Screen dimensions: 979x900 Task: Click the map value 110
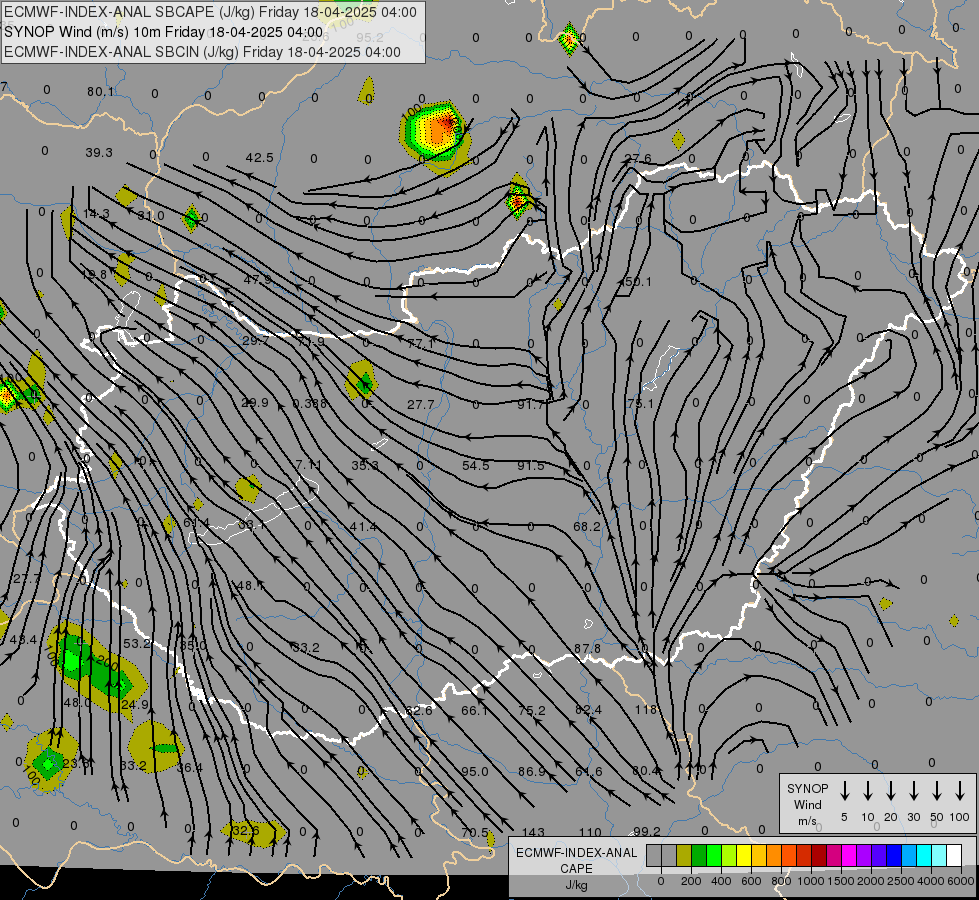590,833
